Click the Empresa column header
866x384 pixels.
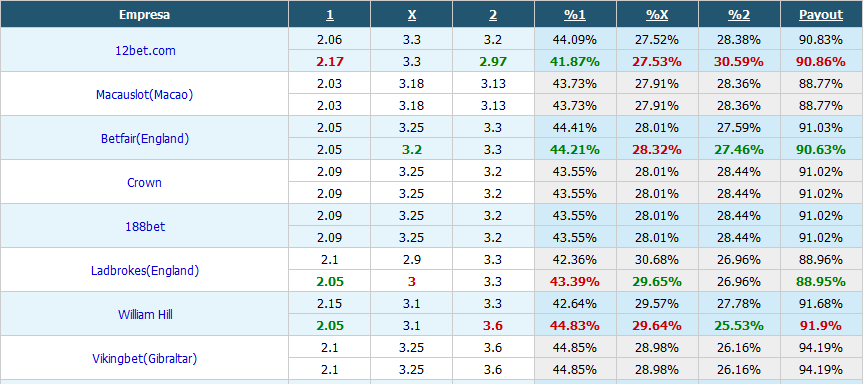[144, 15]
